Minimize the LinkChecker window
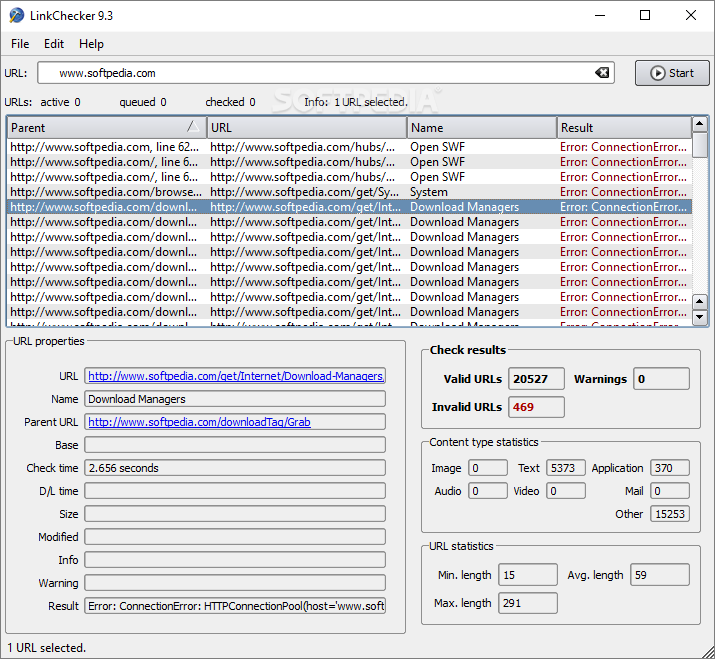This screenshot has height=659, width=715. [600, 16]
